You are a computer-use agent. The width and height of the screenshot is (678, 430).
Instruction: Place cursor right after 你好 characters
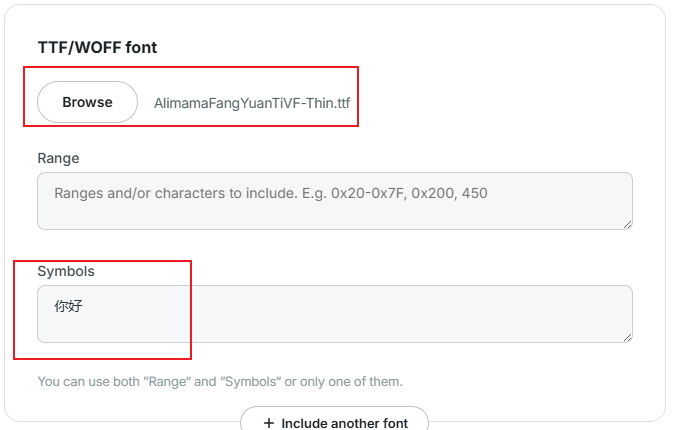[84, 306]
